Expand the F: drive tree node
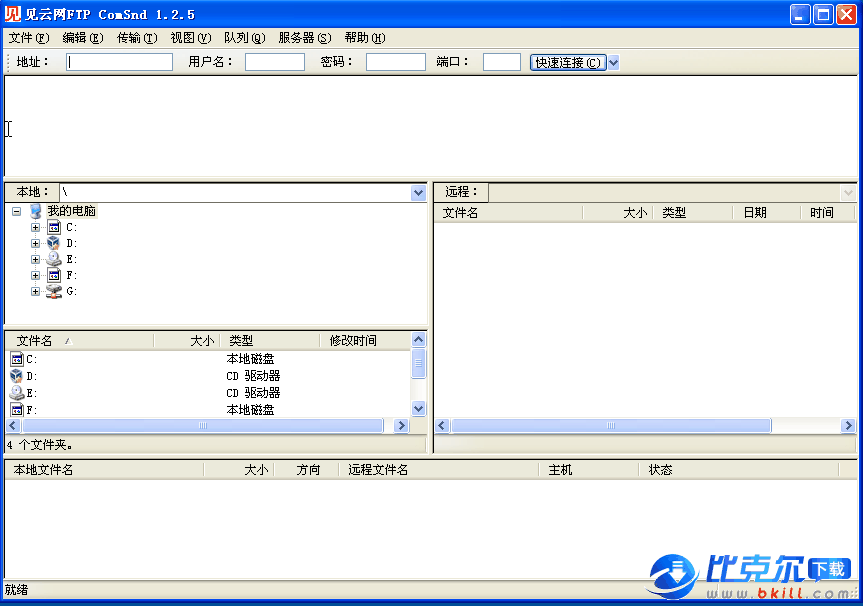863x606 pixels. pos(35,275)
